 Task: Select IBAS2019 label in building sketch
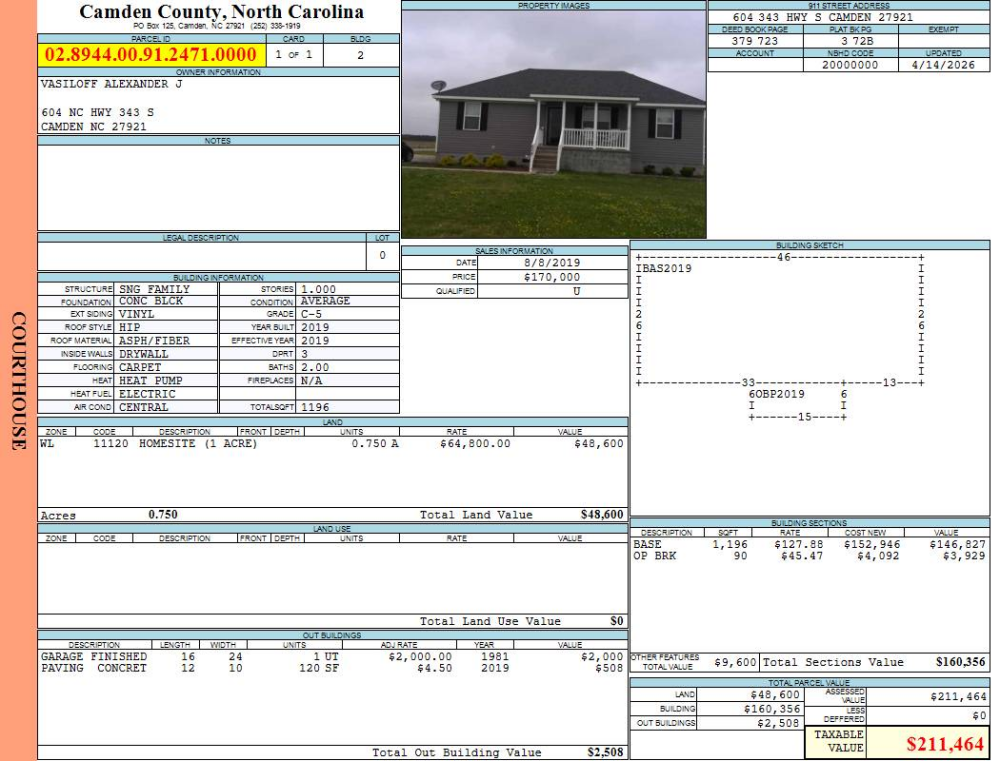pyautogui.click(x=663, y=269)
